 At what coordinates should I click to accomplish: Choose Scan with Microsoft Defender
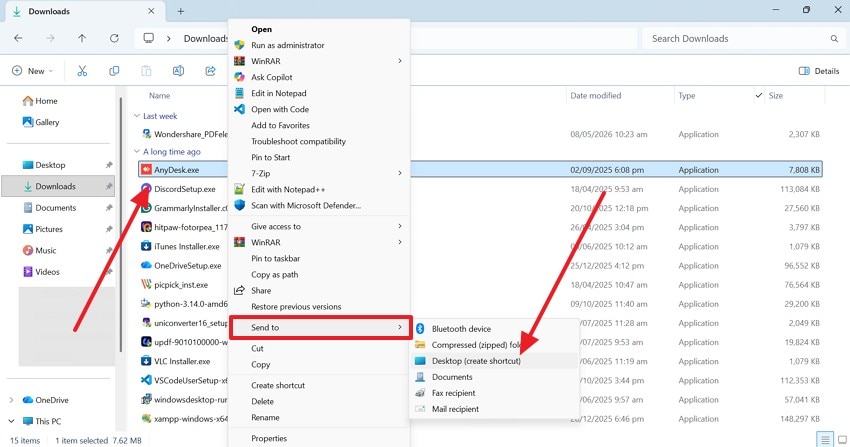(319, 205)
